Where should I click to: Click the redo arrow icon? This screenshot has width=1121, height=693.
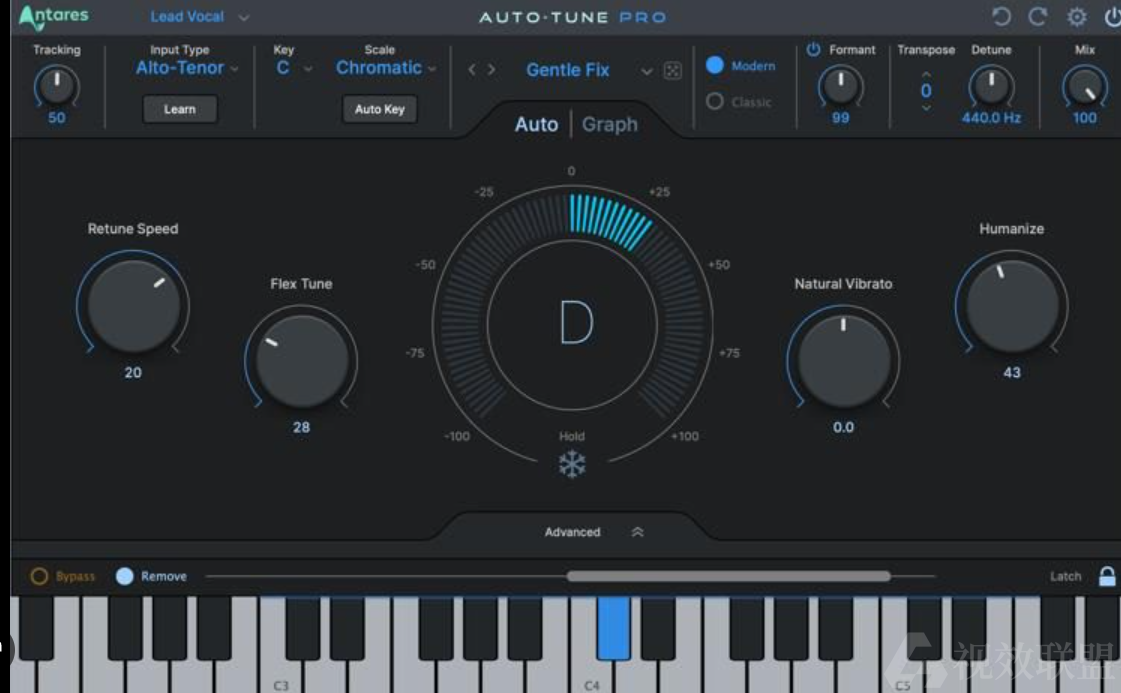[x=1038, y=16]
